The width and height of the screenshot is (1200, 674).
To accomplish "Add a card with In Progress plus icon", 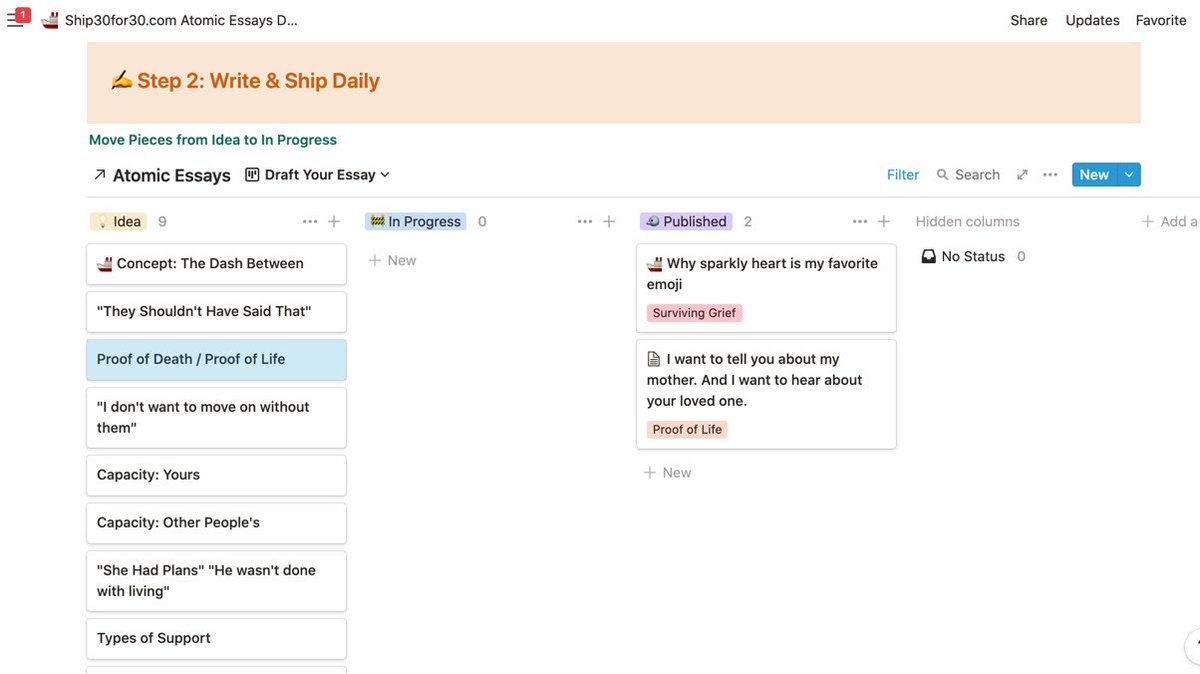I will click(x=608, y=222).
